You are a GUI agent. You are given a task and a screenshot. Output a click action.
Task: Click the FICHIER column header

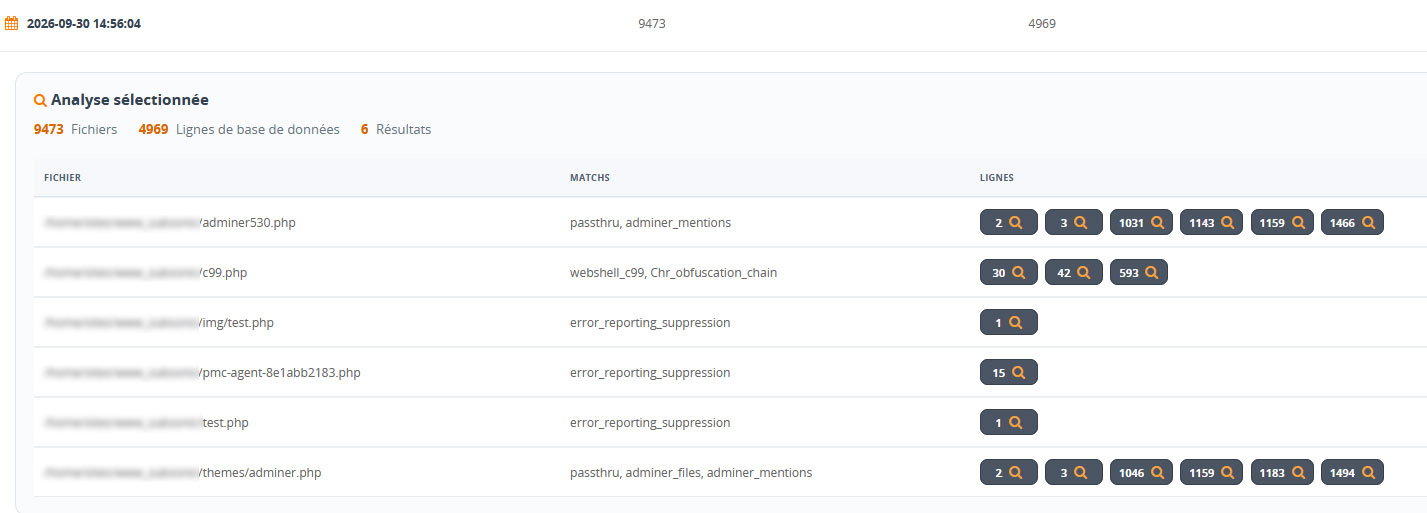tap(63, 177)
